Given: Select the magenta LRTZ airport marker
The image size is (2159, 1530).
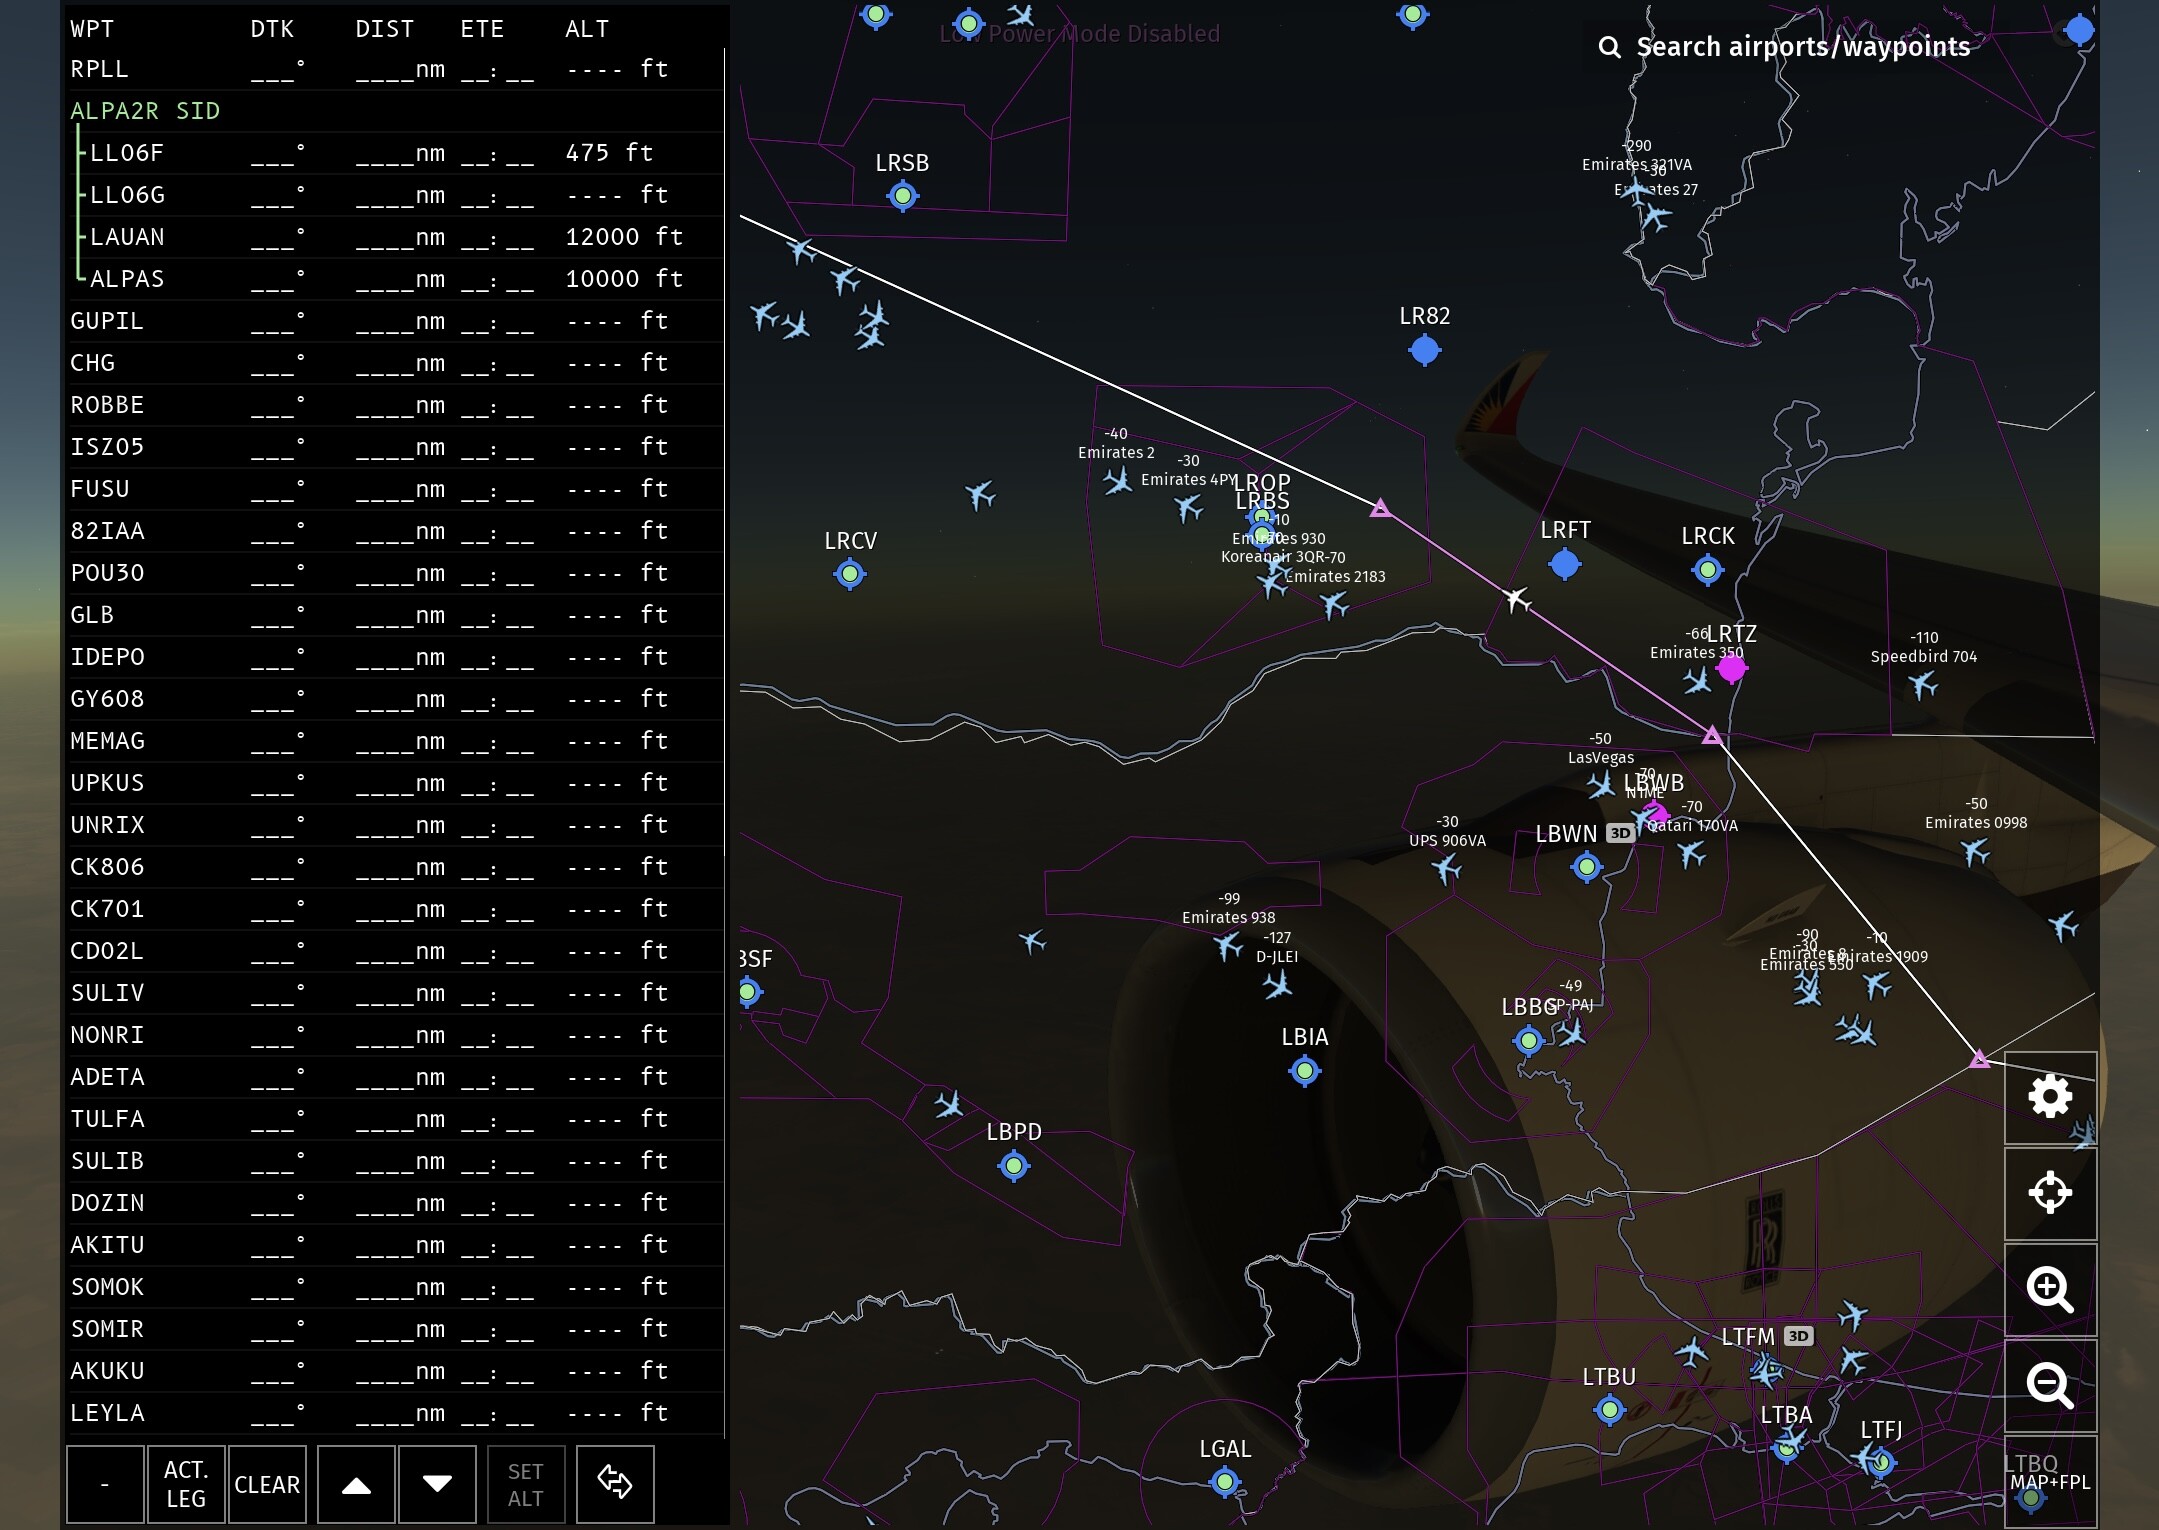Looking at the screenshot, I should (1731, 669).
